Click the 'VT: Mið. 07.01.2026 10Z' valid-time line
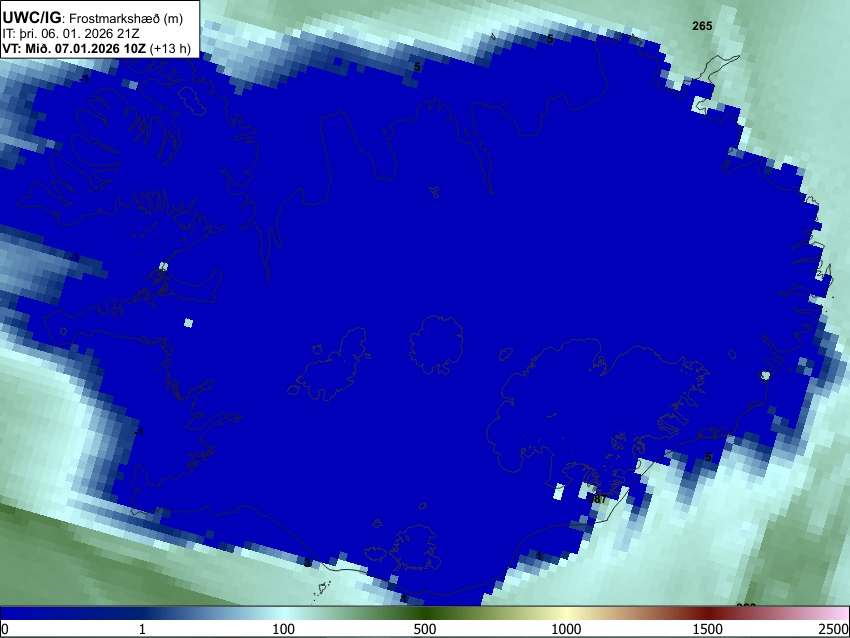 click(96, 48)
